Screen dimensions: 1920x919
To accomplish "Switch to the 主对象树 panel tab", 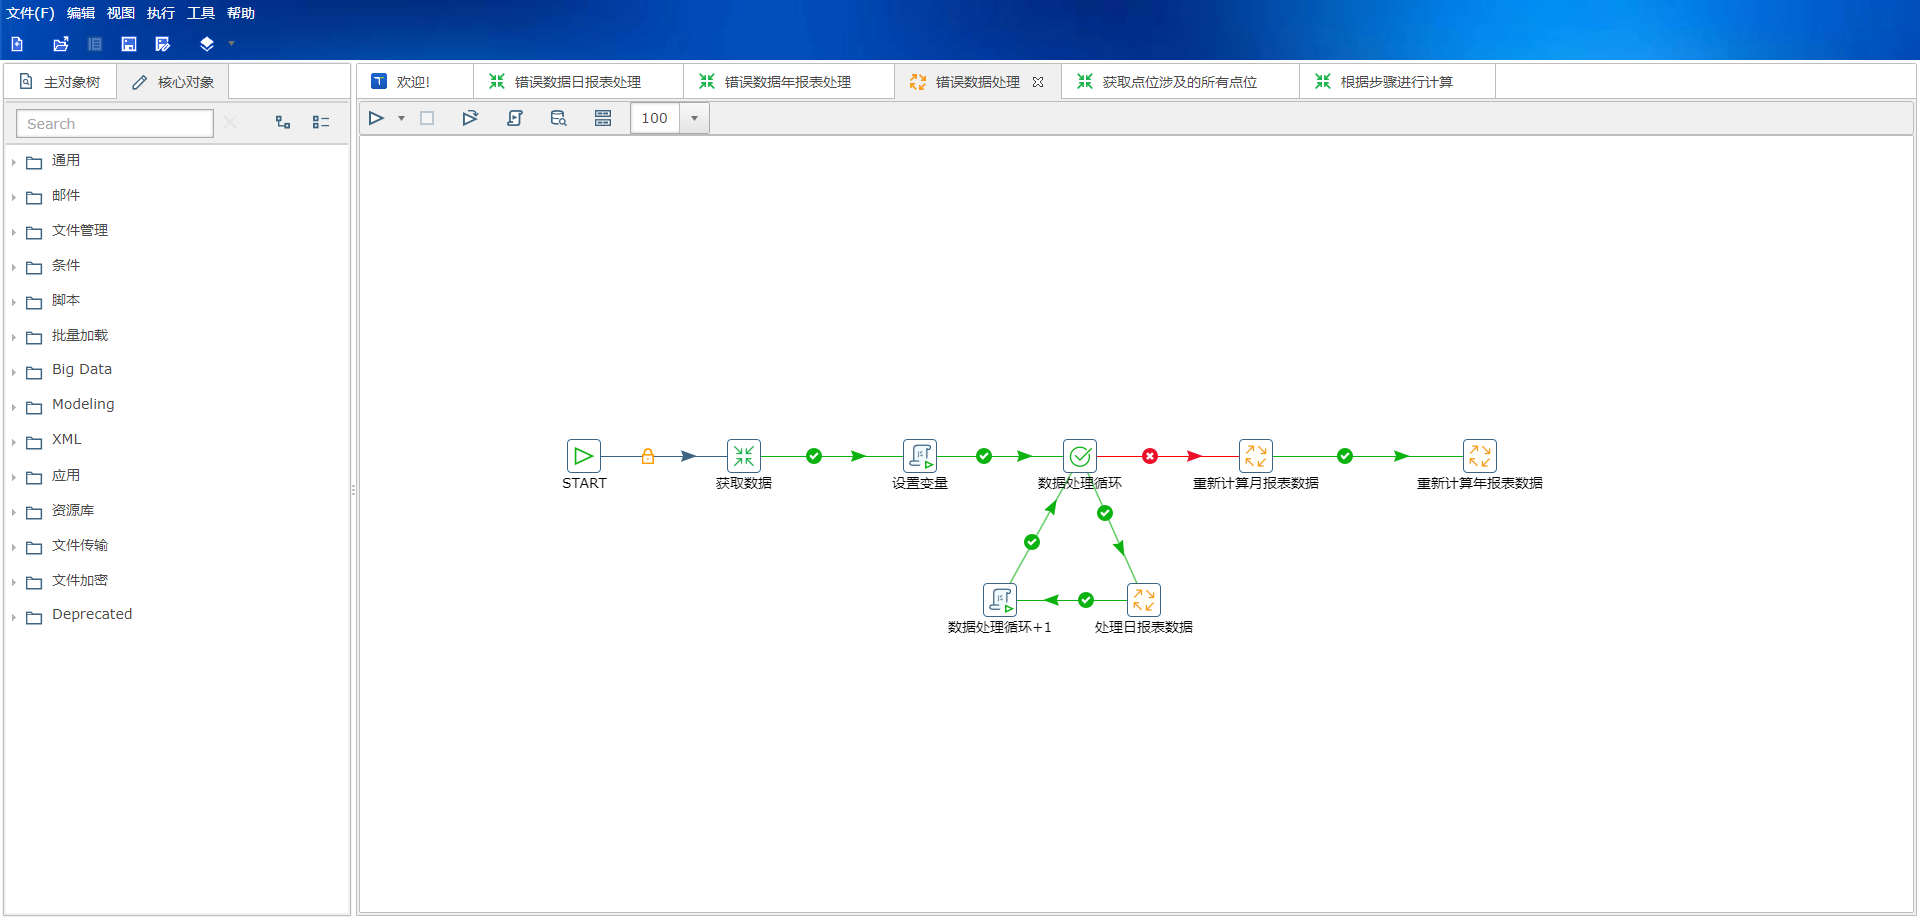I will point(61,82).
